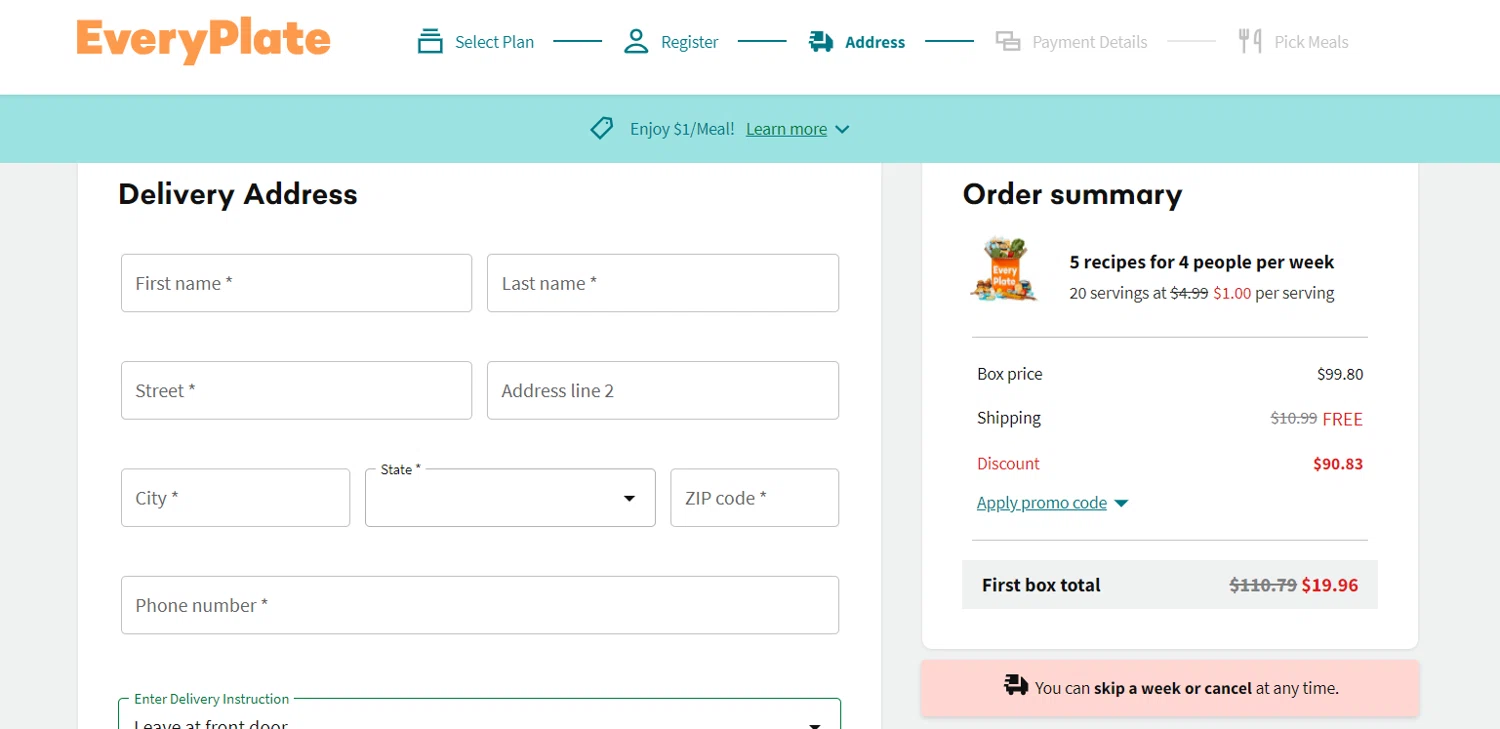Expand the banner chevron next to Learn more
1500x729 pixels.
point(842,129)
